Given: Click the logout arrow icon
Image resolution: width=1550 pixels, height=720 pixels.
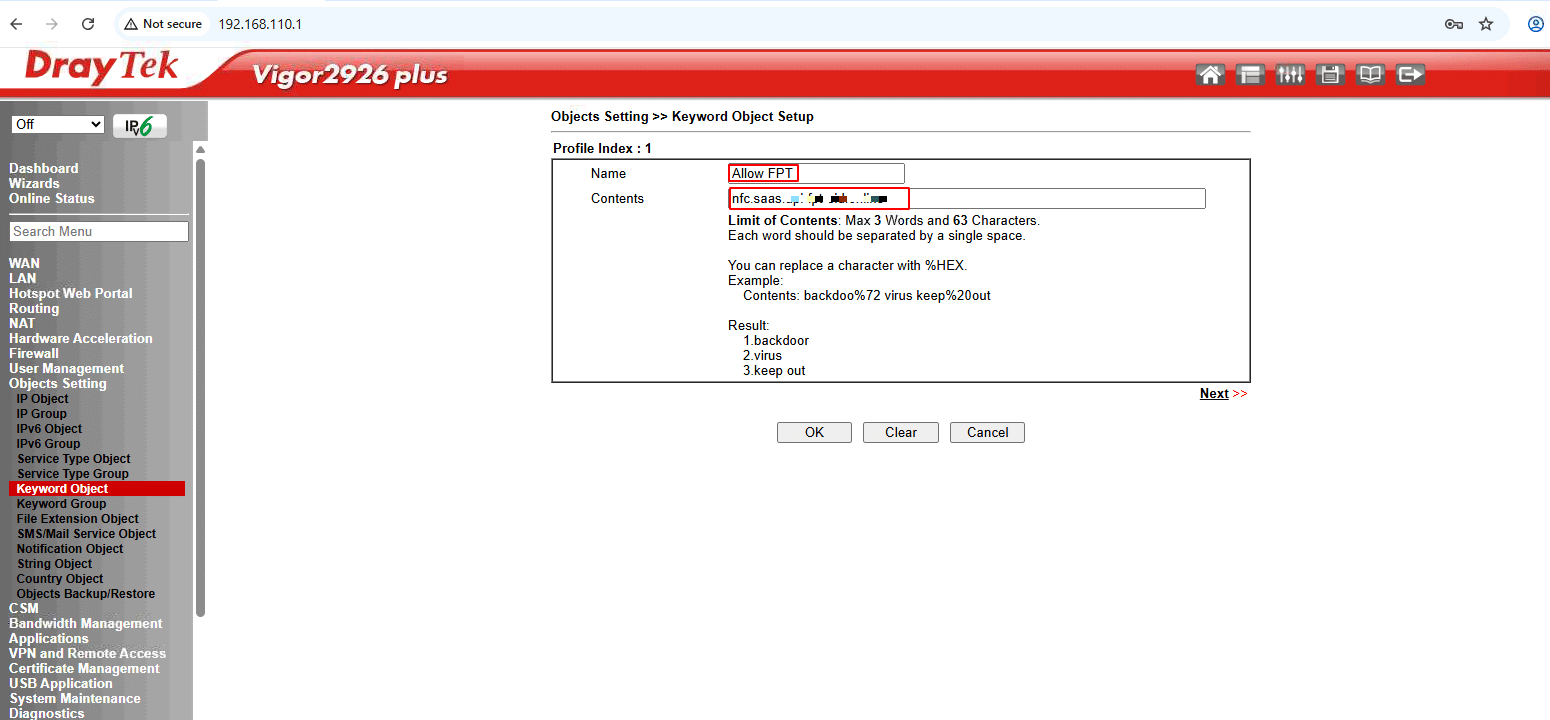Looking at the screenshot, I should [1410, 75].
